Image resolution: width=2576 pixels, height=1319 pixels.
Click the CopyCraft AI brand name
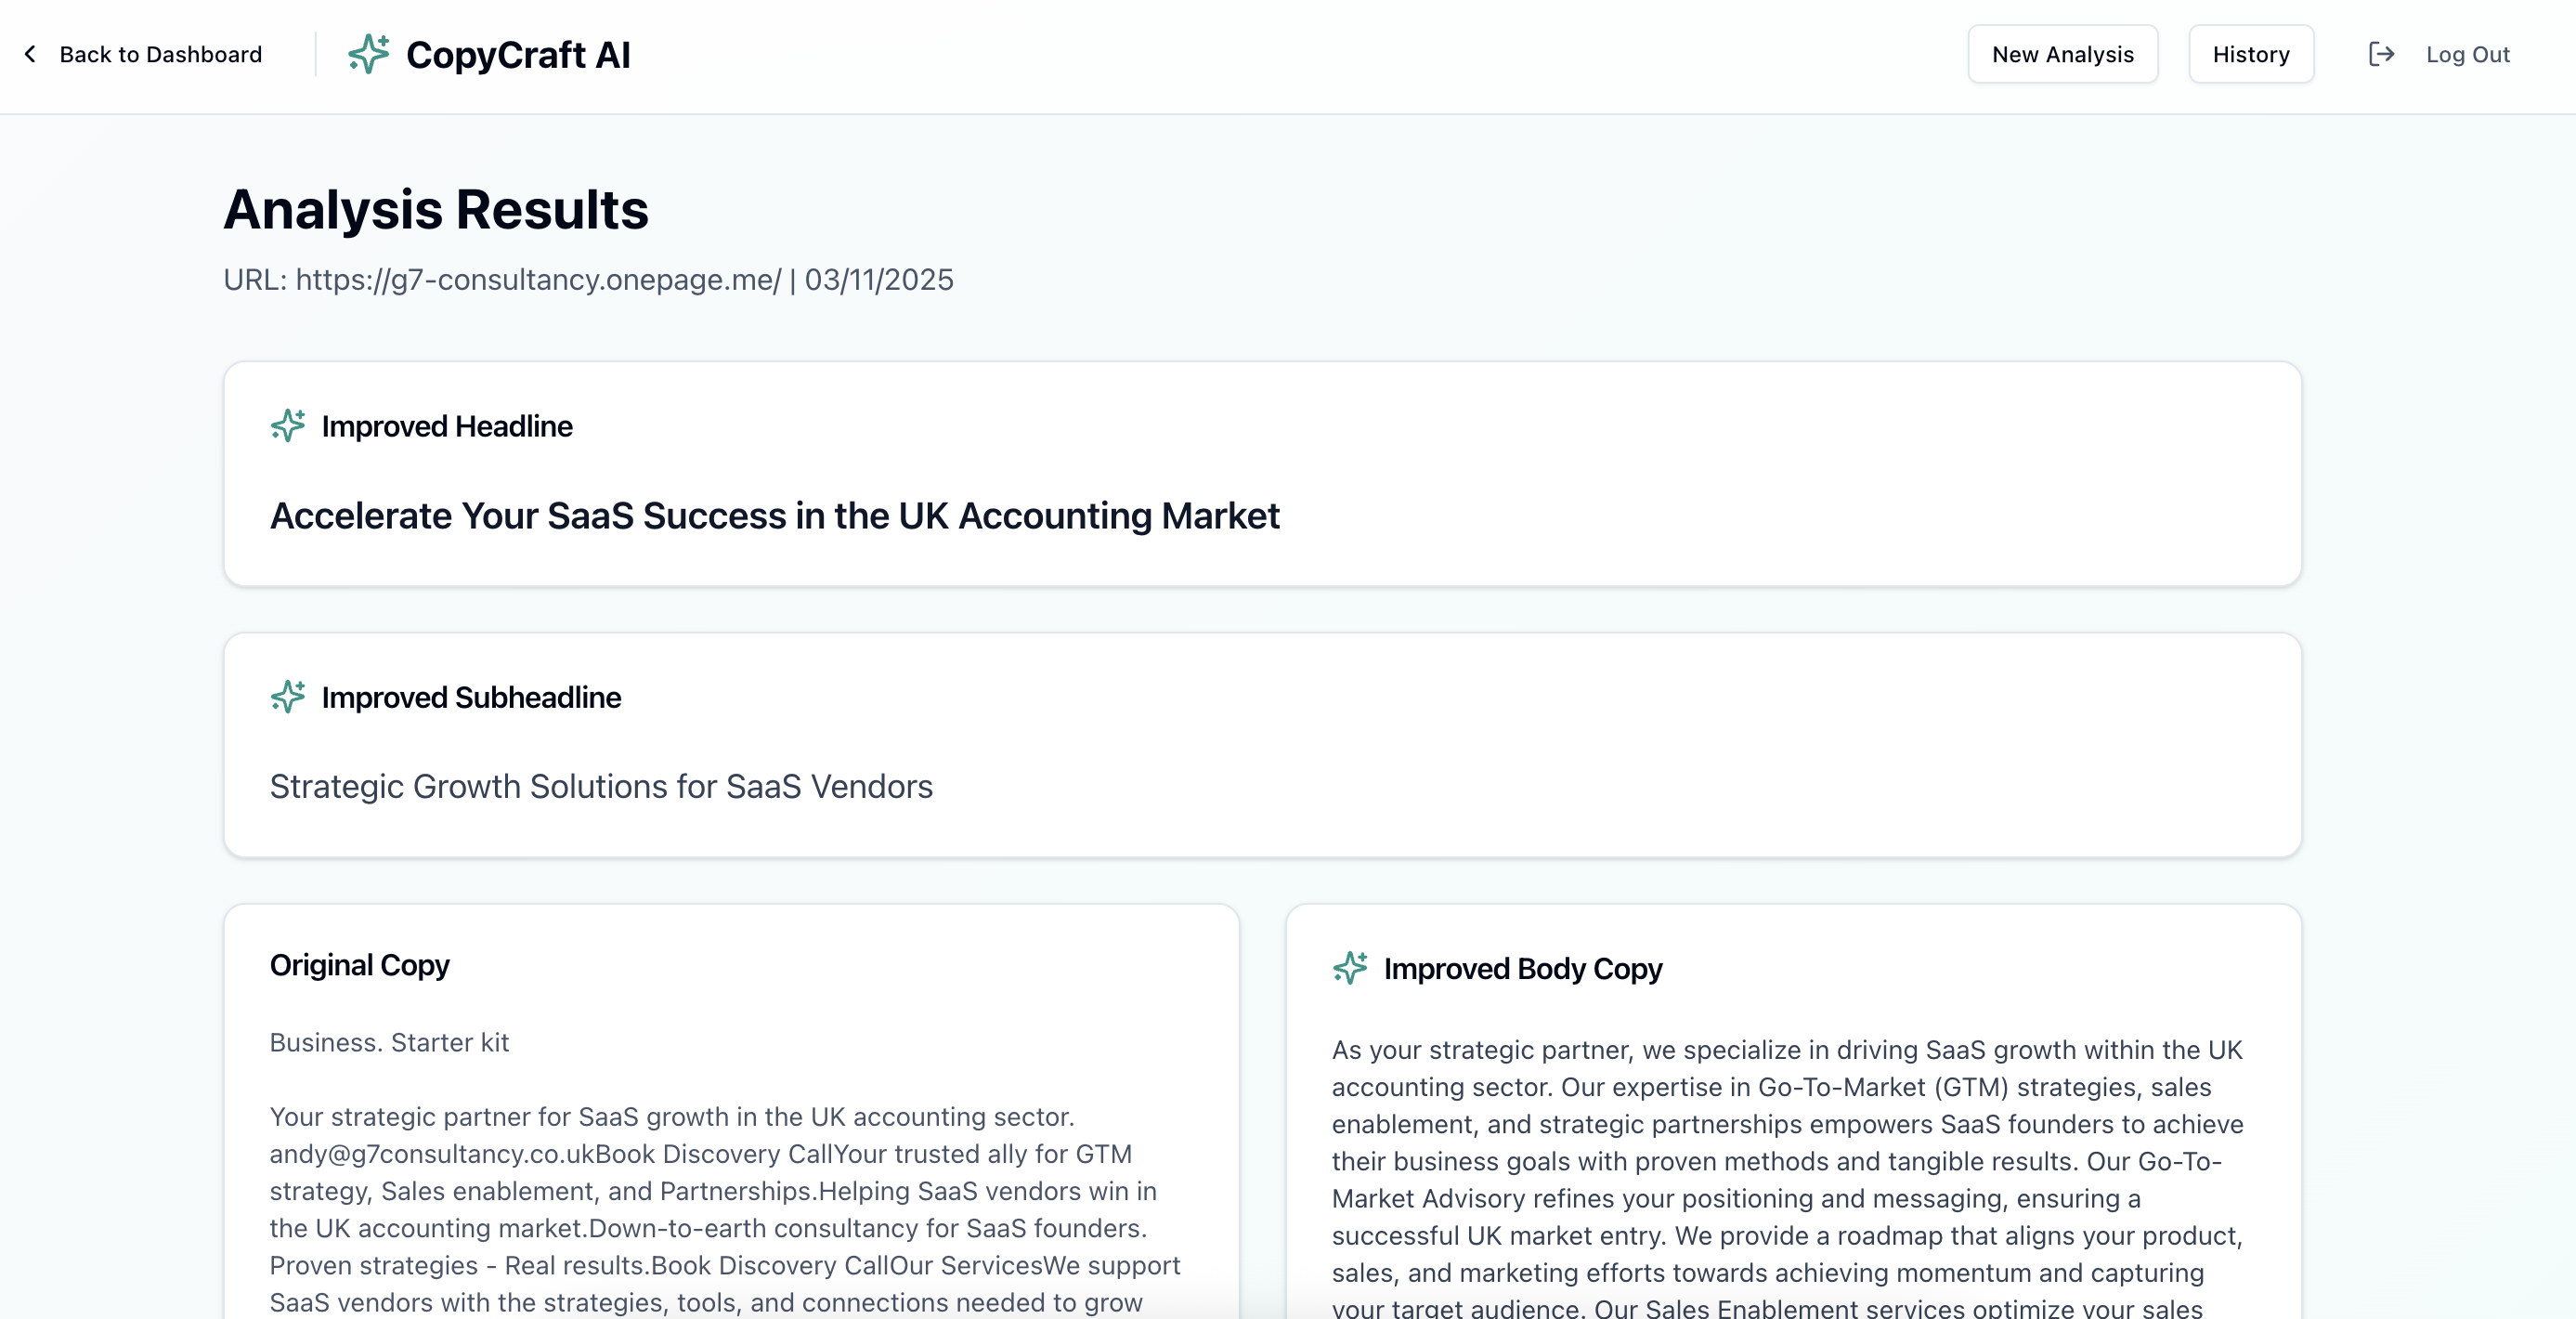coord(518,54)
